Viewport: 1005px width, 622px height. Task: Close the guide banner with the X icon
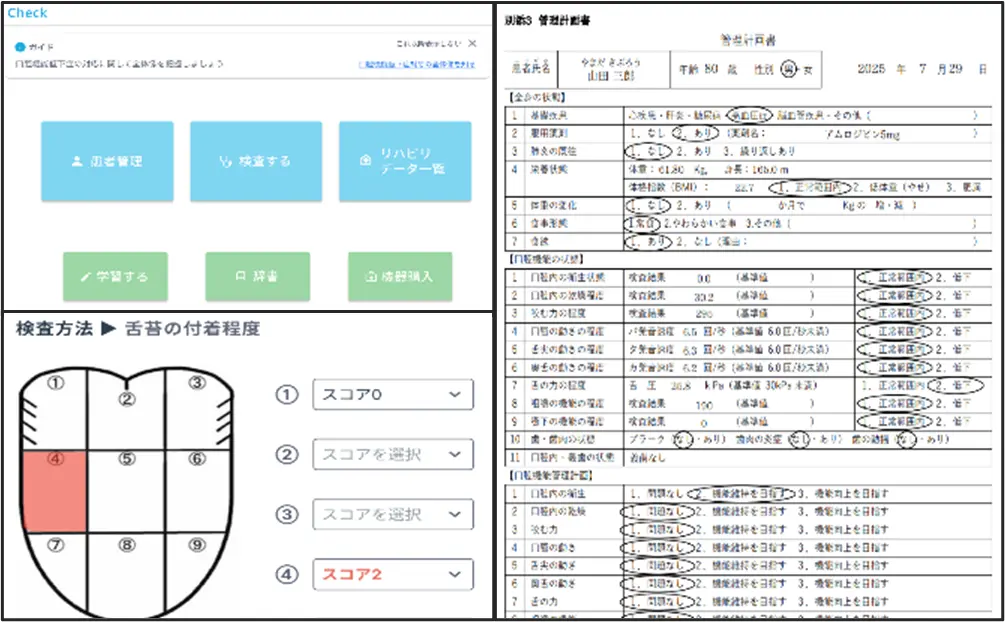[x=472, y=44]
